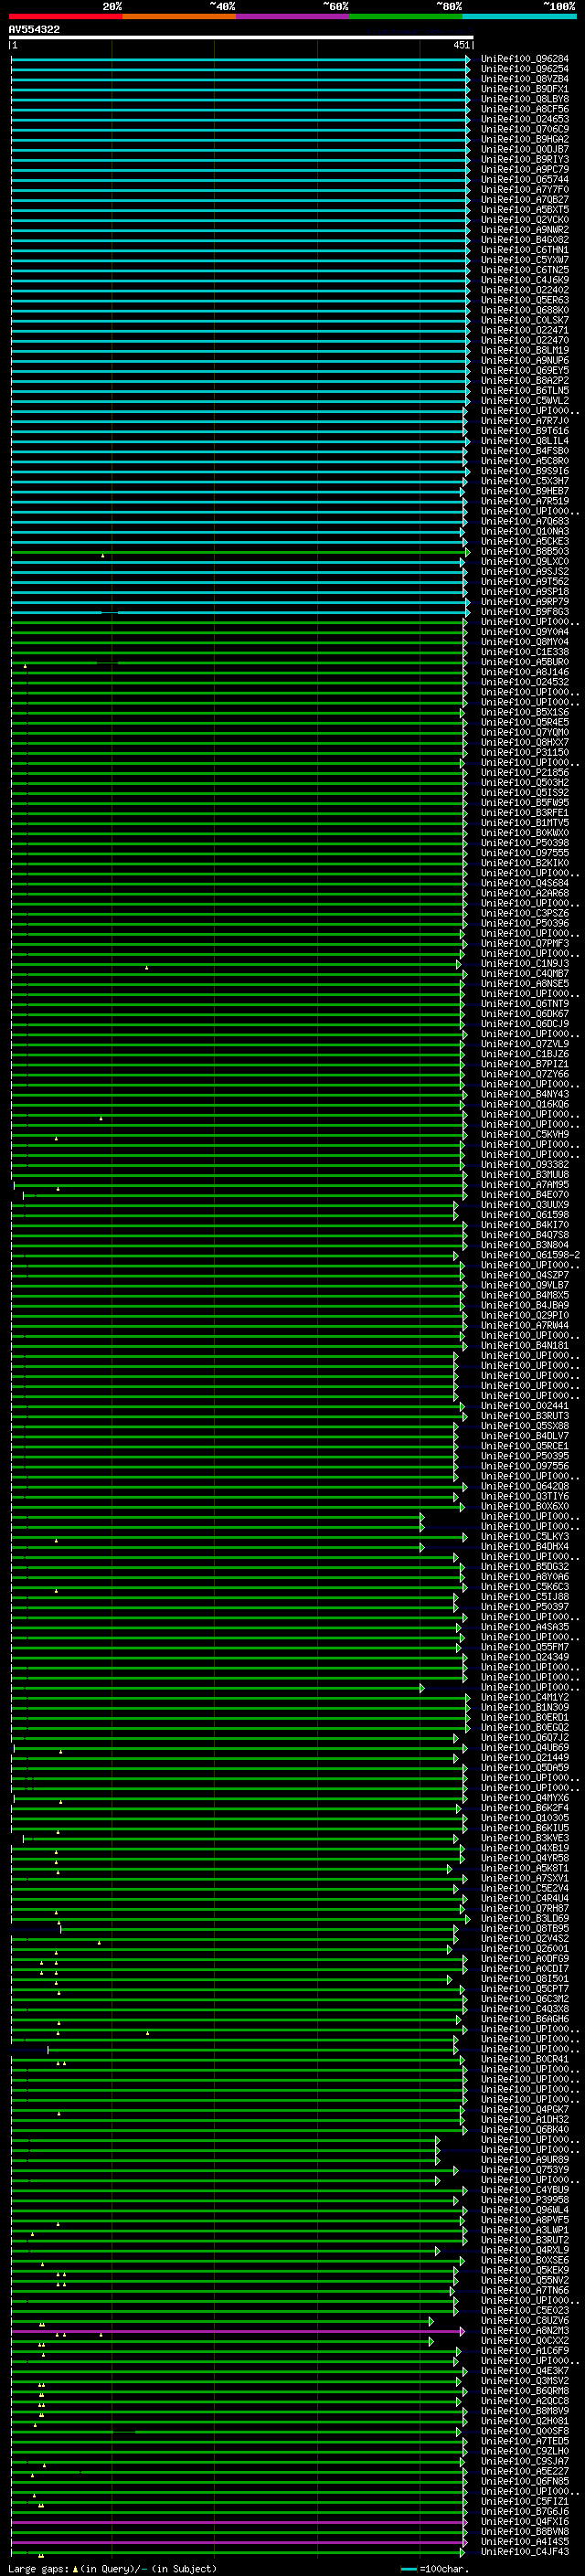
Task: Select the UniRef100_Q5ER63 label
Action: coord(524,300)
